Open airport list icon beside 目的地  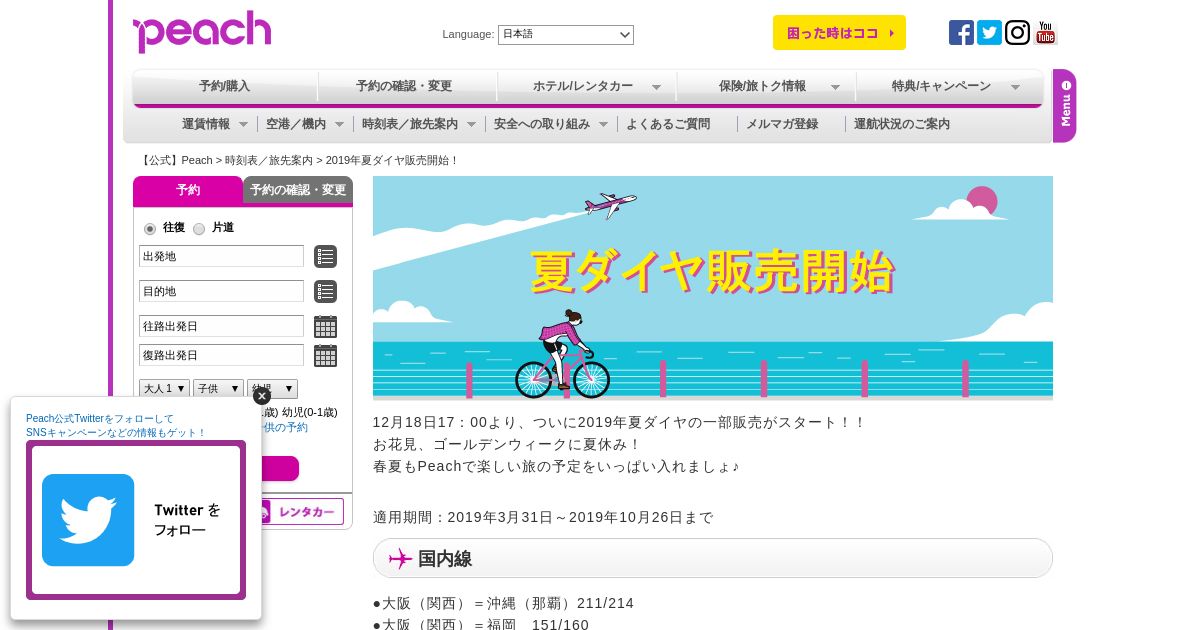tap(325, 291)
